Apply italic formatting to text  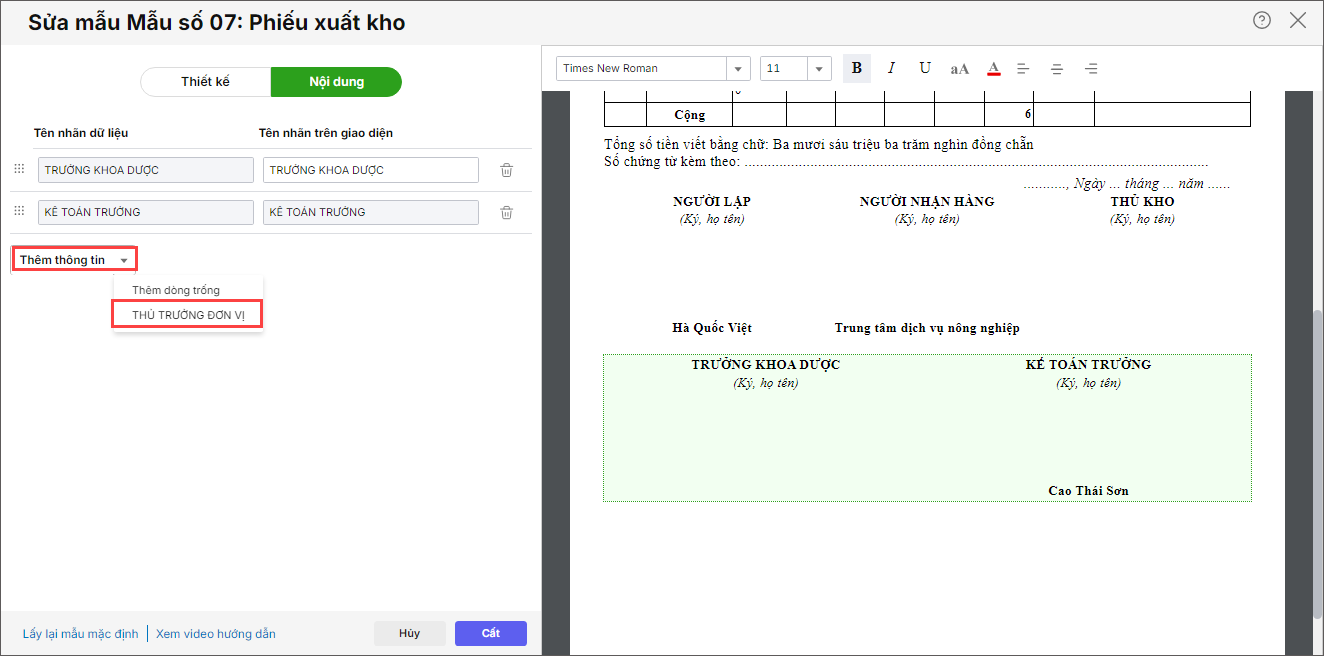[x=891, y=68]
